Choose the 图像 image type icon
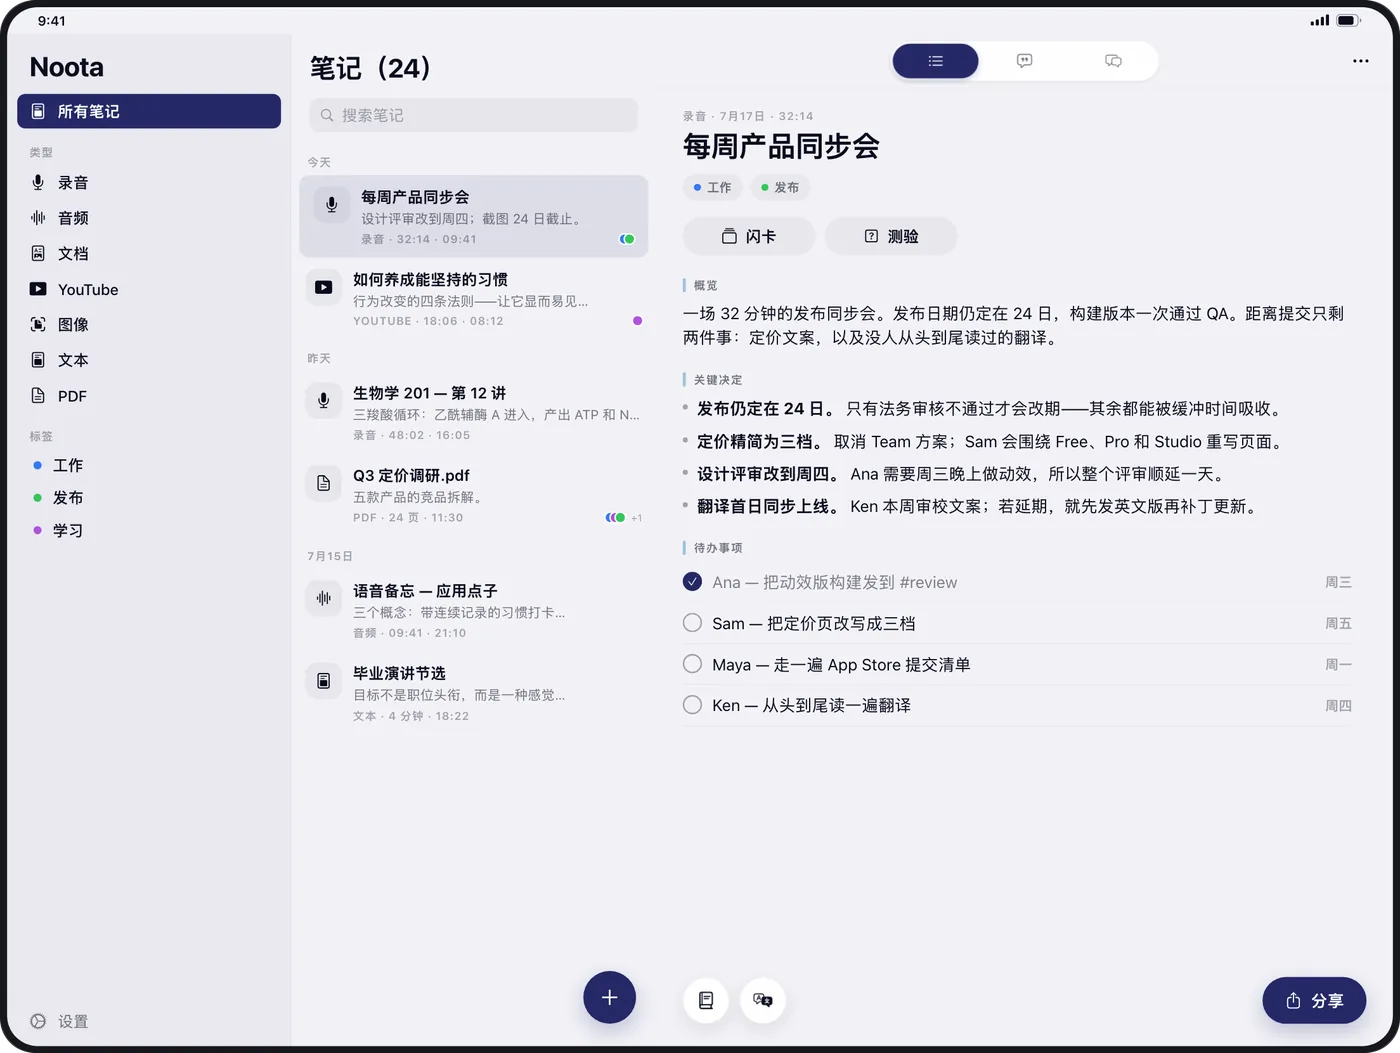Image resolution: width=1400 pixels, height=1053 pixels. point(38,324)
